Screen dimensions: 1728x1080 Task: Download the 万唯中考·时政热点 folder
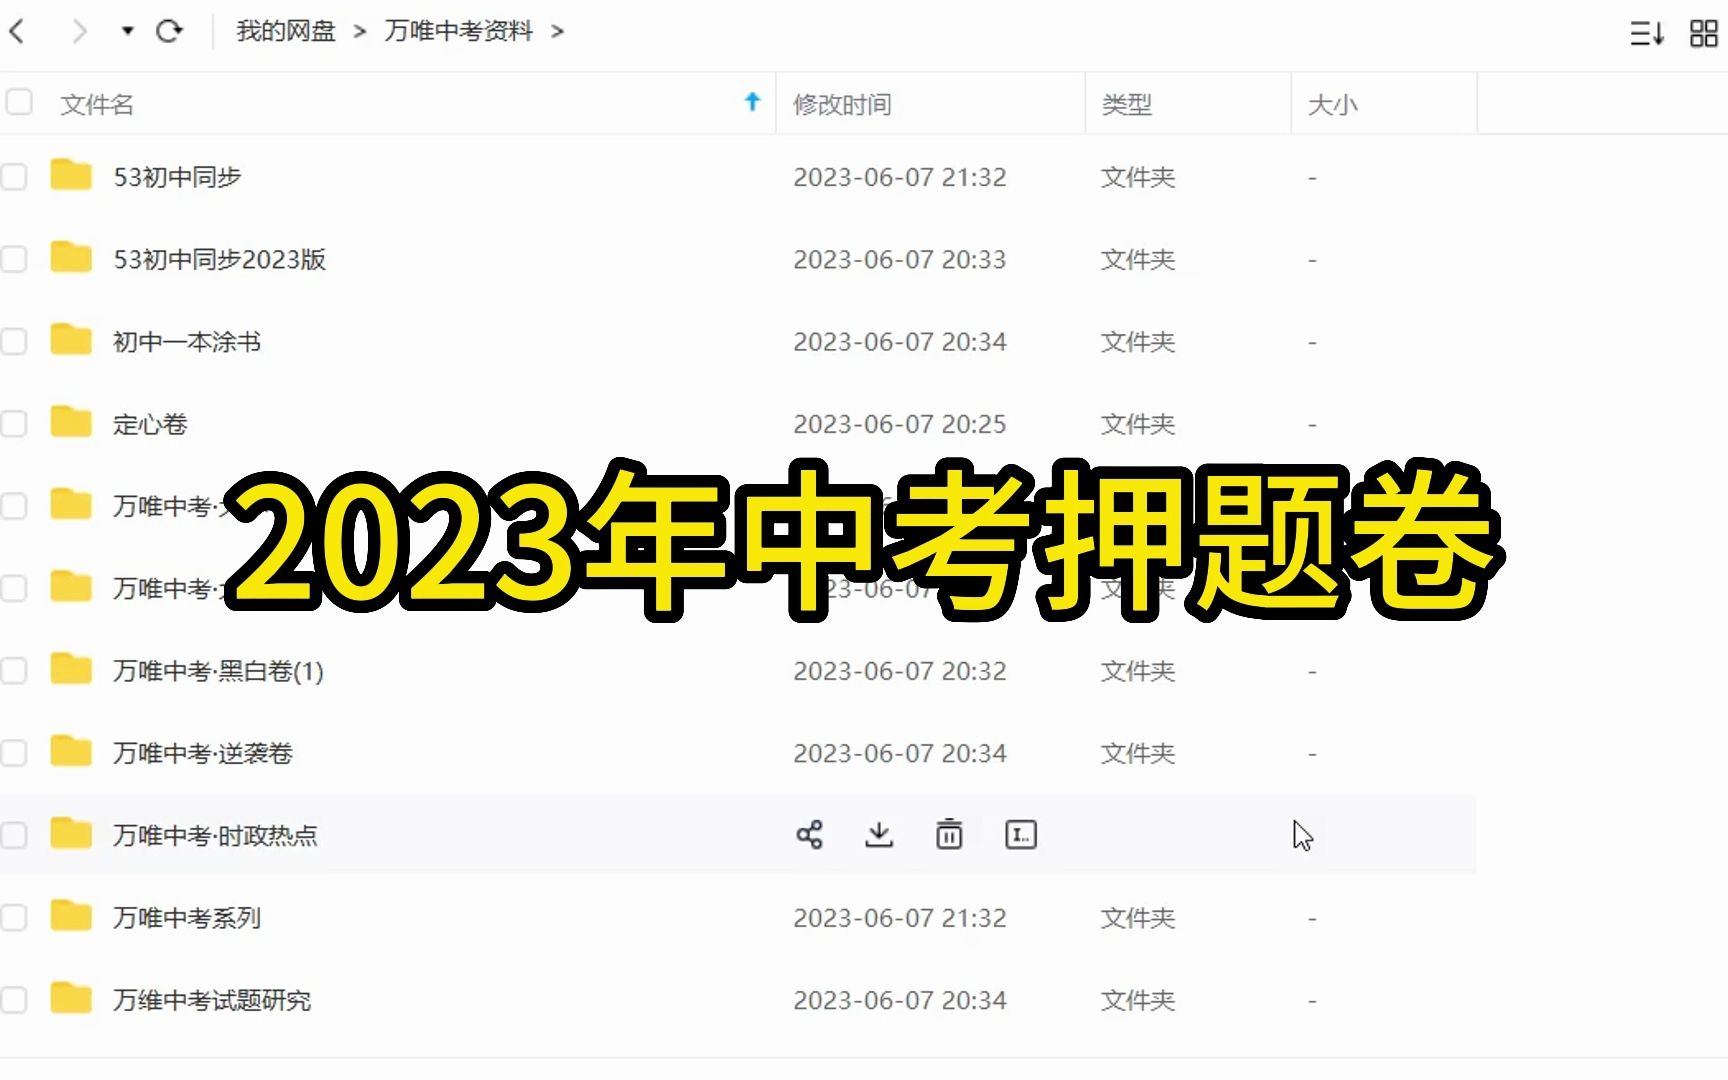coord(879,835)
